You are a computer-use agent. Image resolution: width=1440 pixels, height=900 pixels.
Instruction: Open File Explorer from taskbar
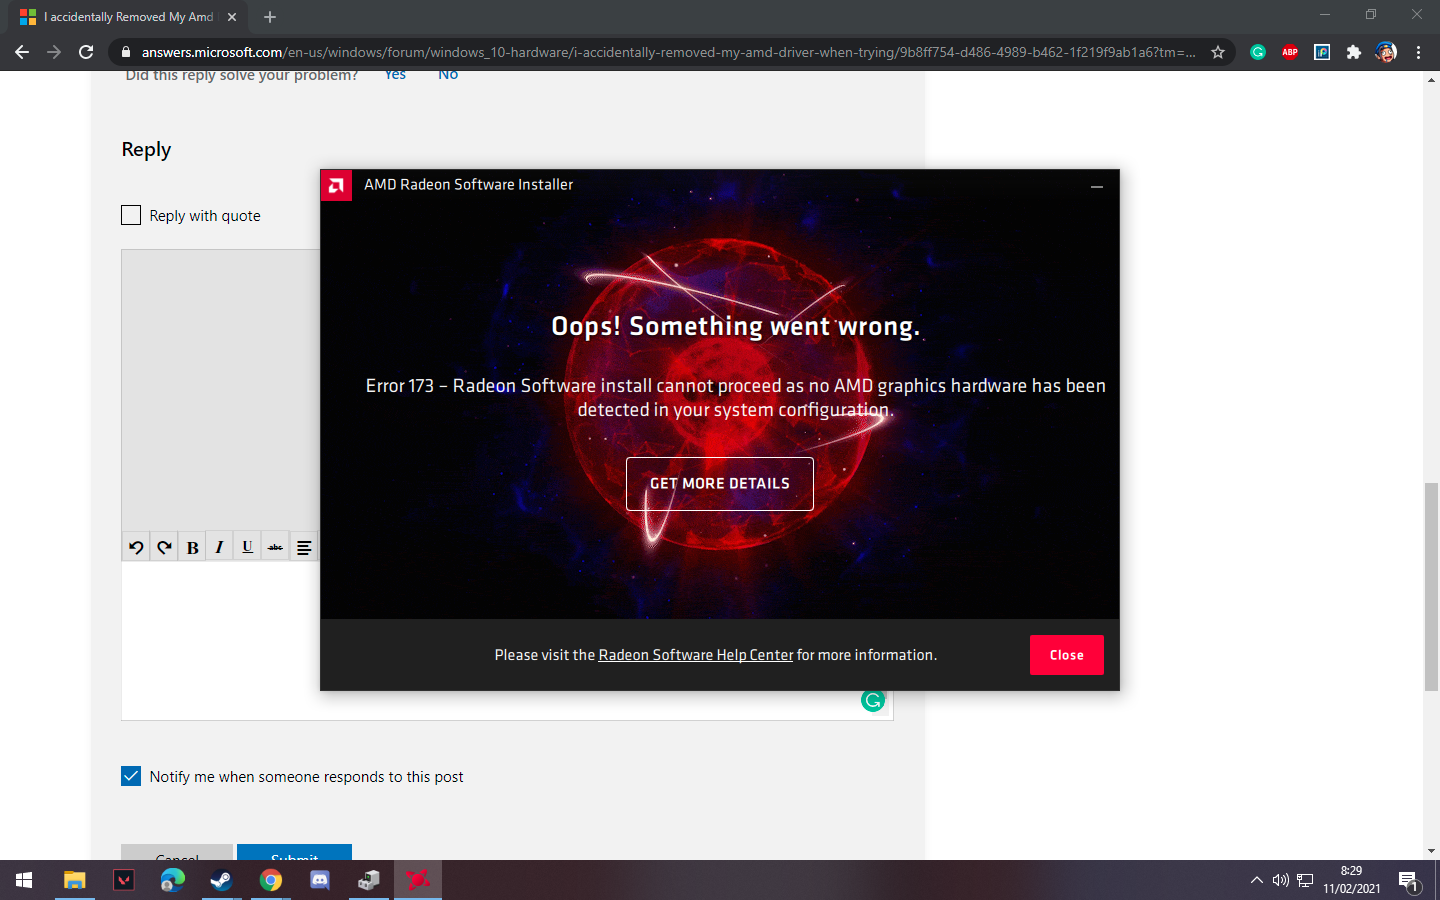75,880
